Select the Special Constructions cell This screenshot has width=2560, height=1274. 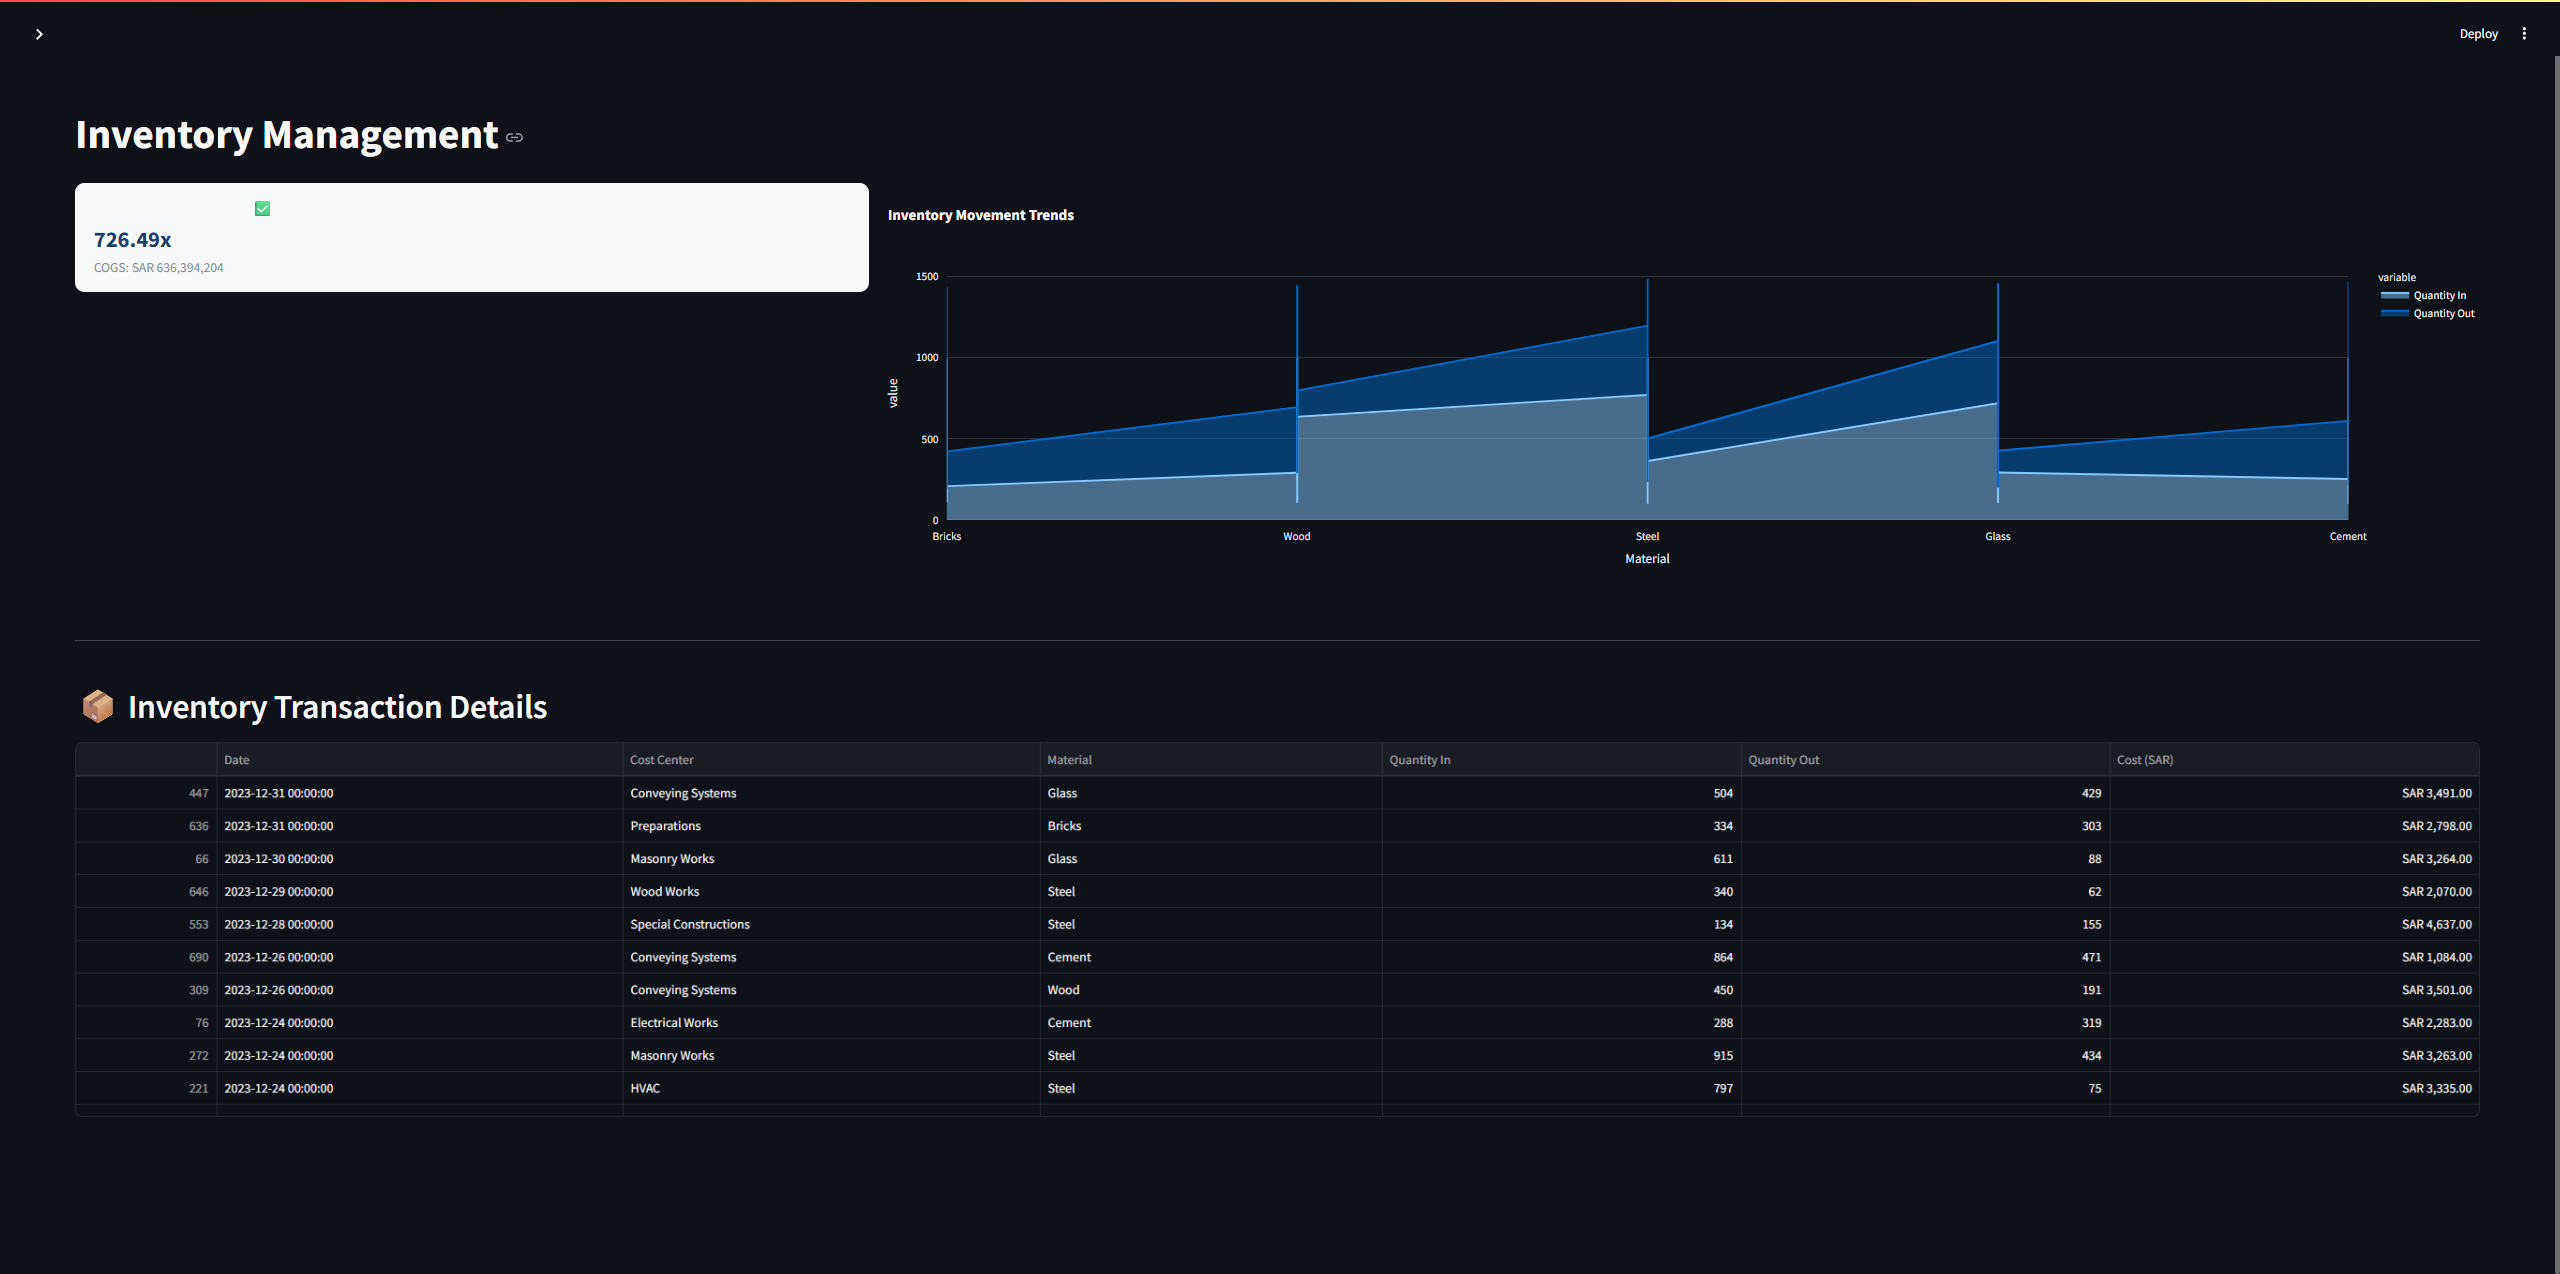tap(831, 925)
